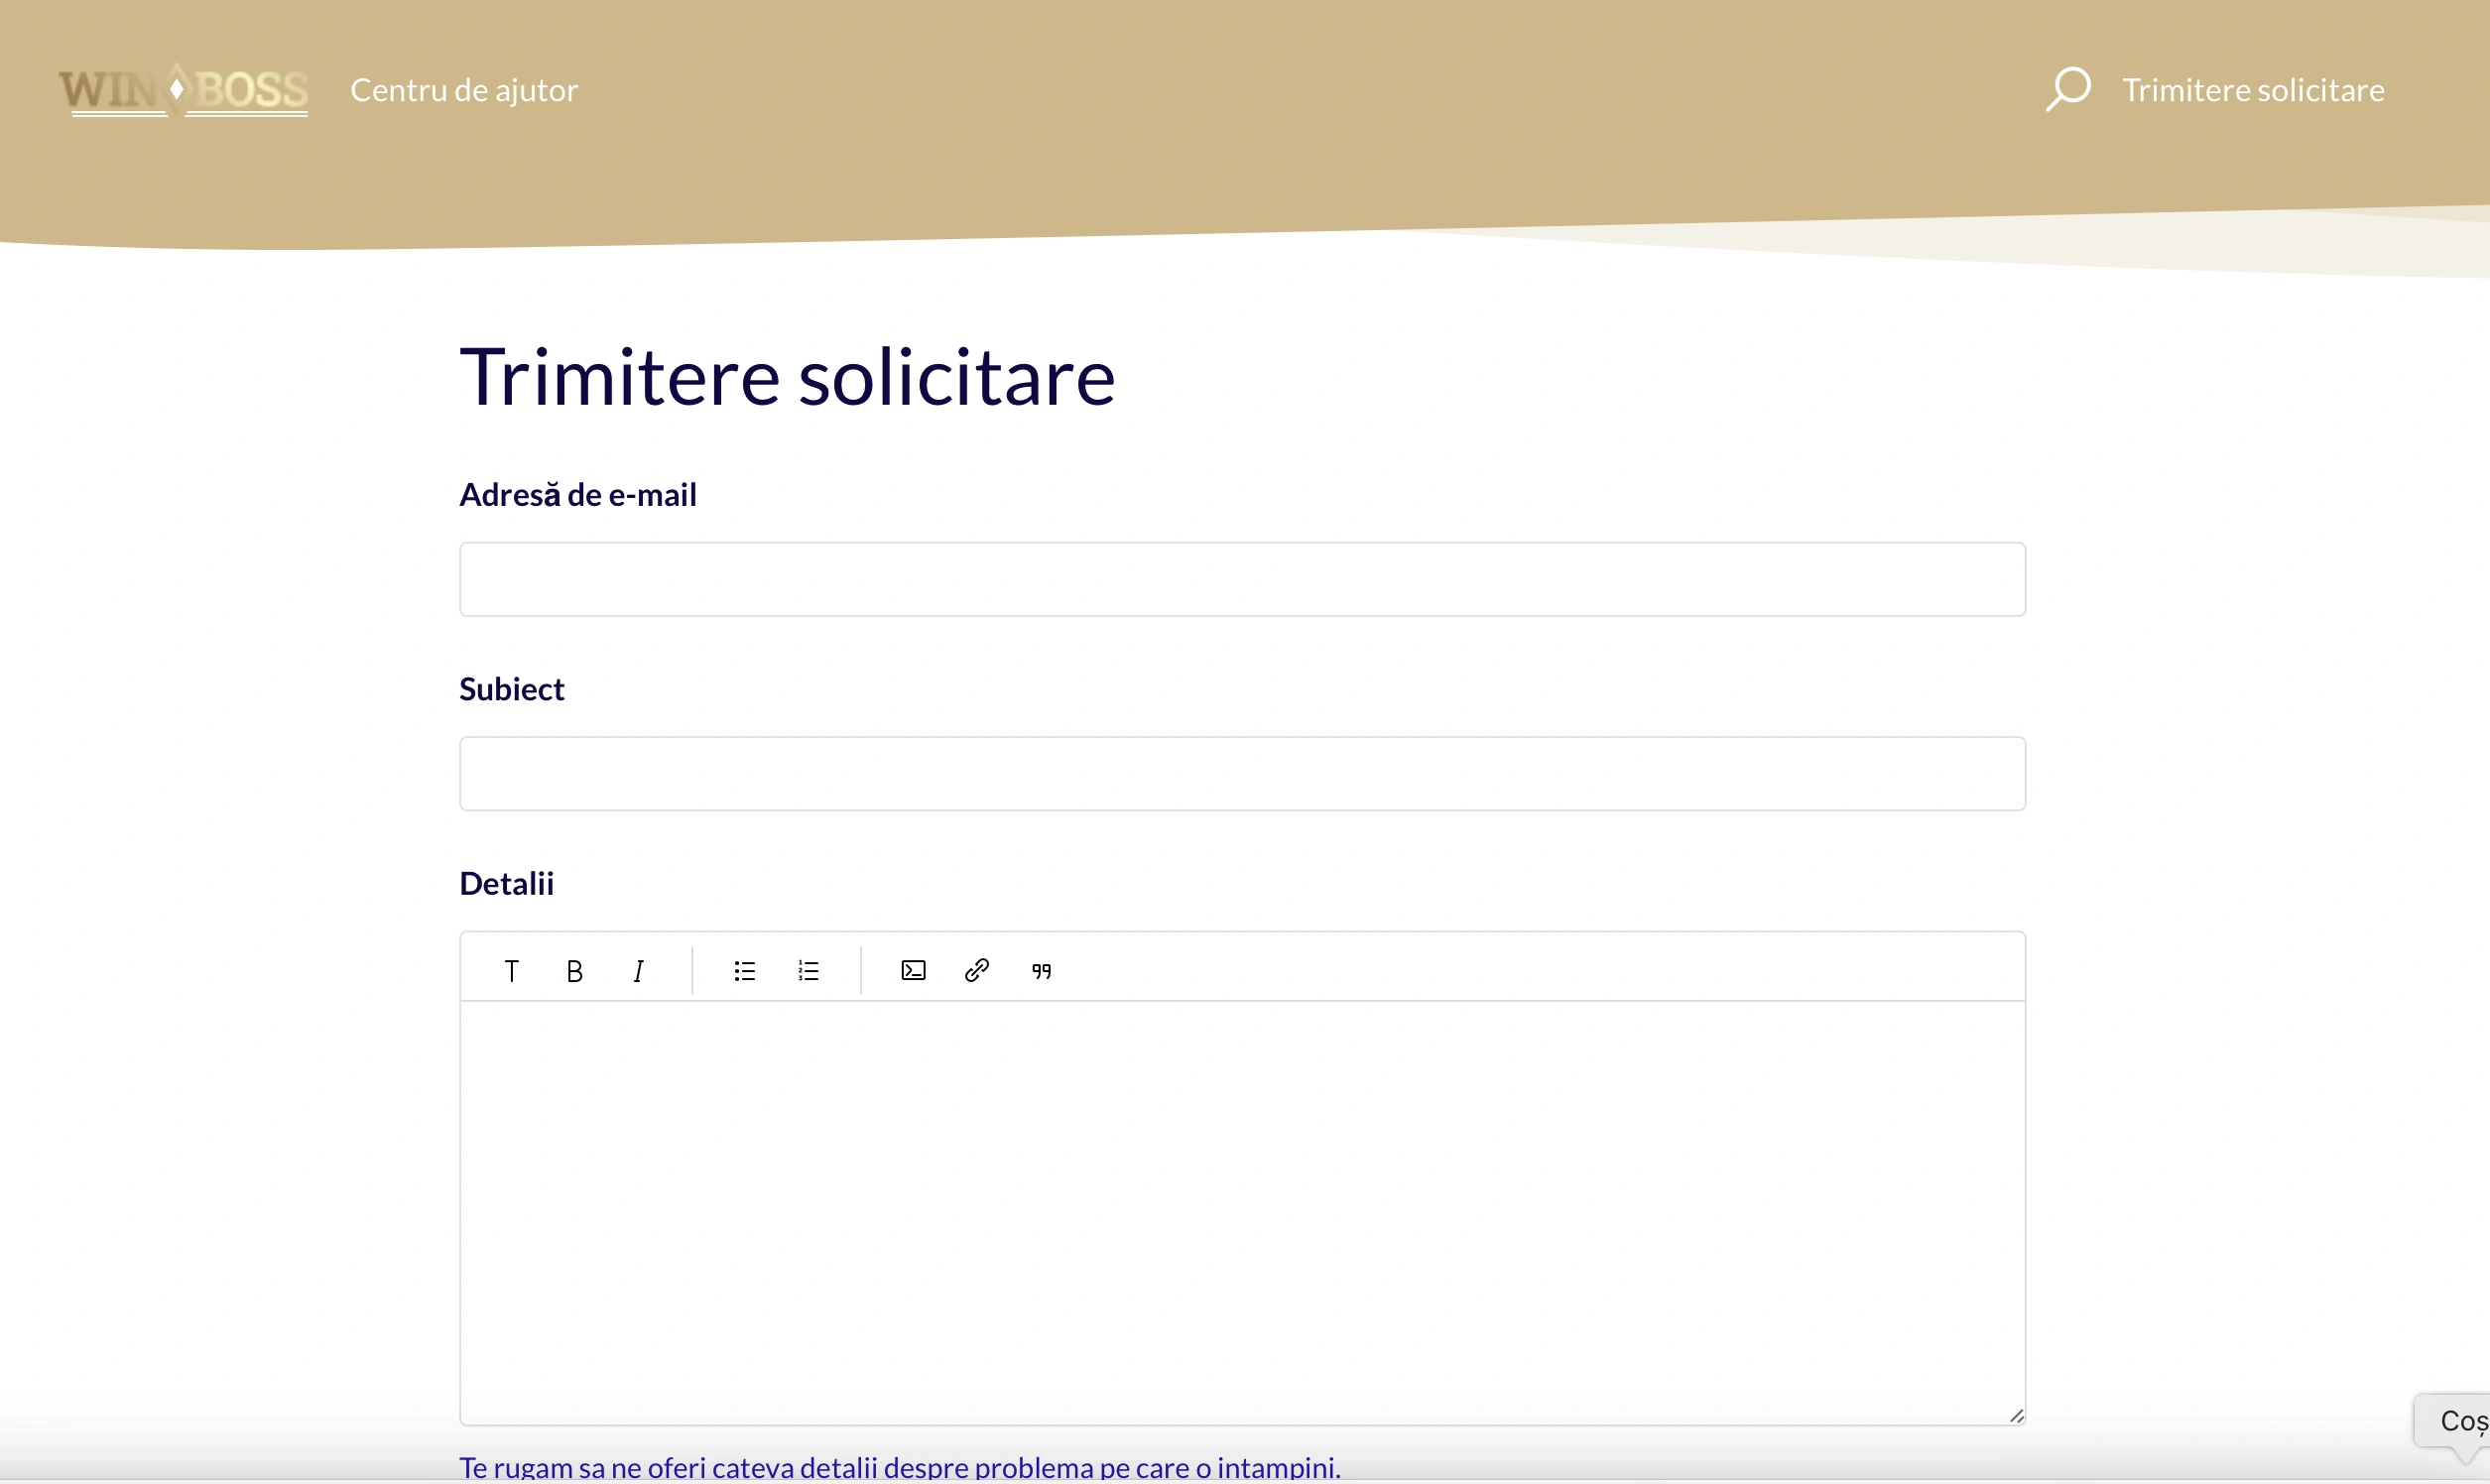The image size is (2490, 1484).
Task: Select the text style T tool
Action: click(511, 971)
